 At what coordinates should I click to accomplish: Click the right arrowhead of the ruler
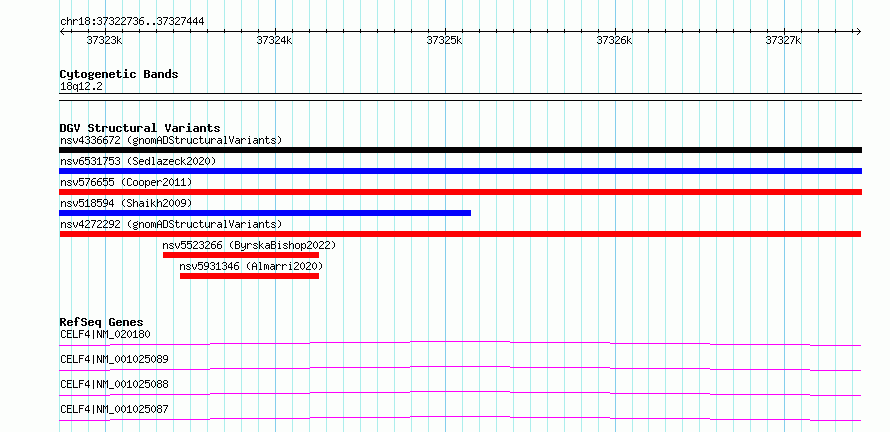(858, 32)
